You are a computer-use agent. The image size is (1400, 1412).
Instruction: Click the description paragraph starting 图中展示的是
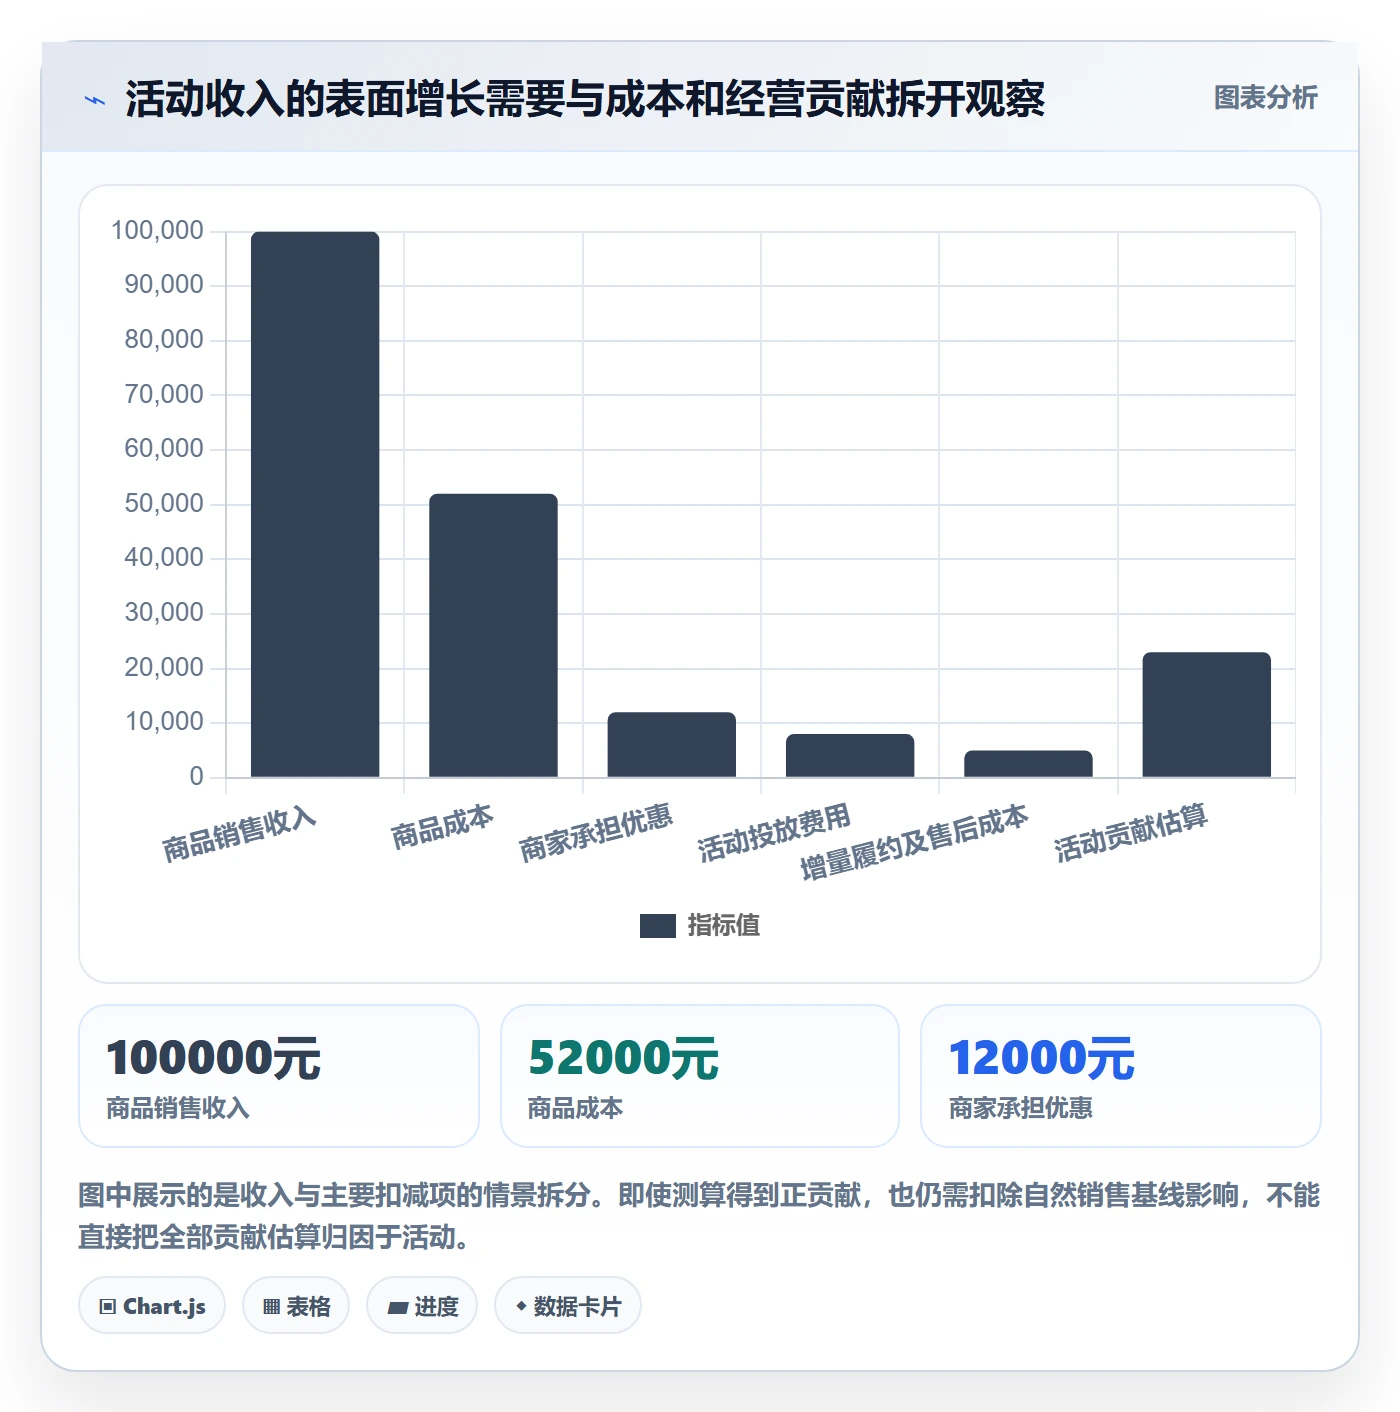[700, 1216]
